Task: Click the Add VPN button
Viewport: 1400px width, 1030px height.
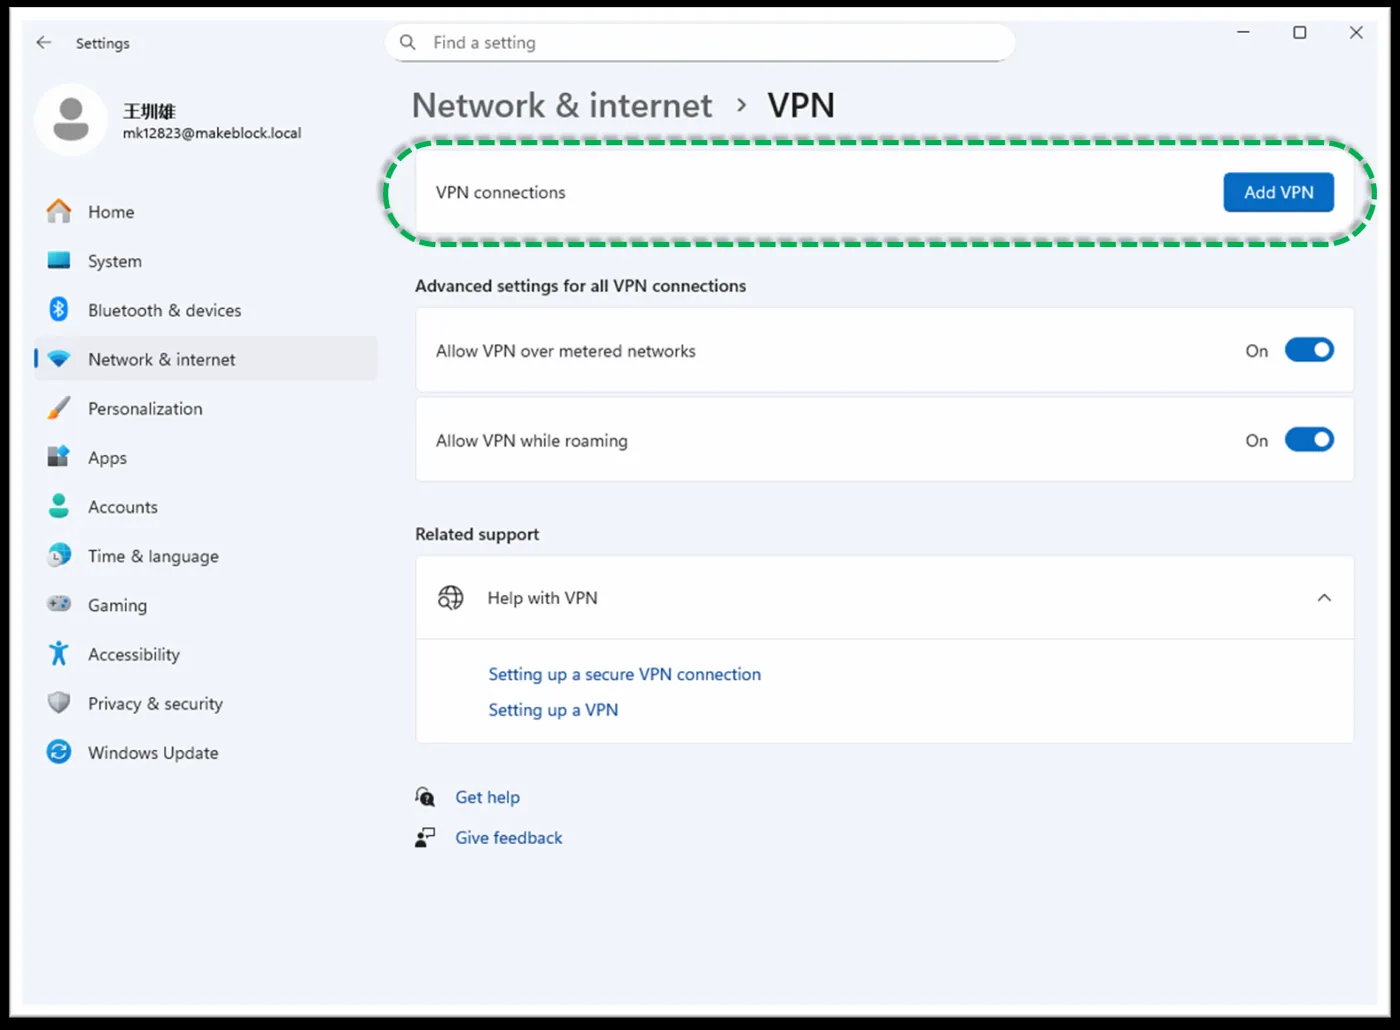Action: pyautogui.click(x=1278, y=192)
